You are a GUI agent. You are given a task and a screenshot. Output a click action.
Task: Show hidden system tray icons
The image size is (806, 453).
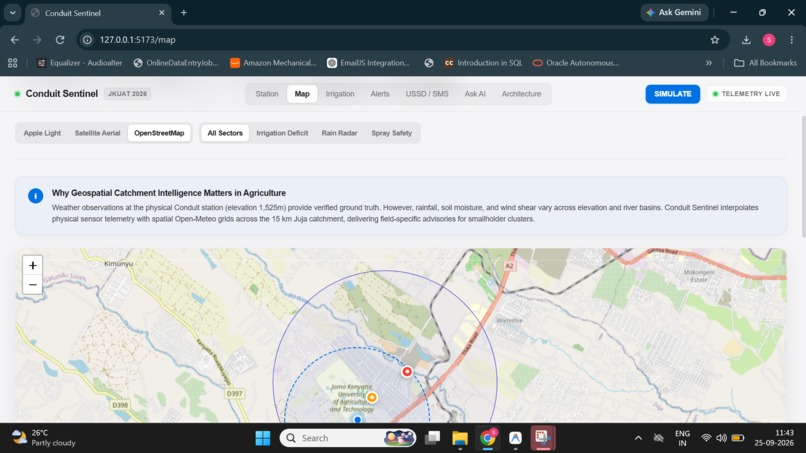coord(638,438)
